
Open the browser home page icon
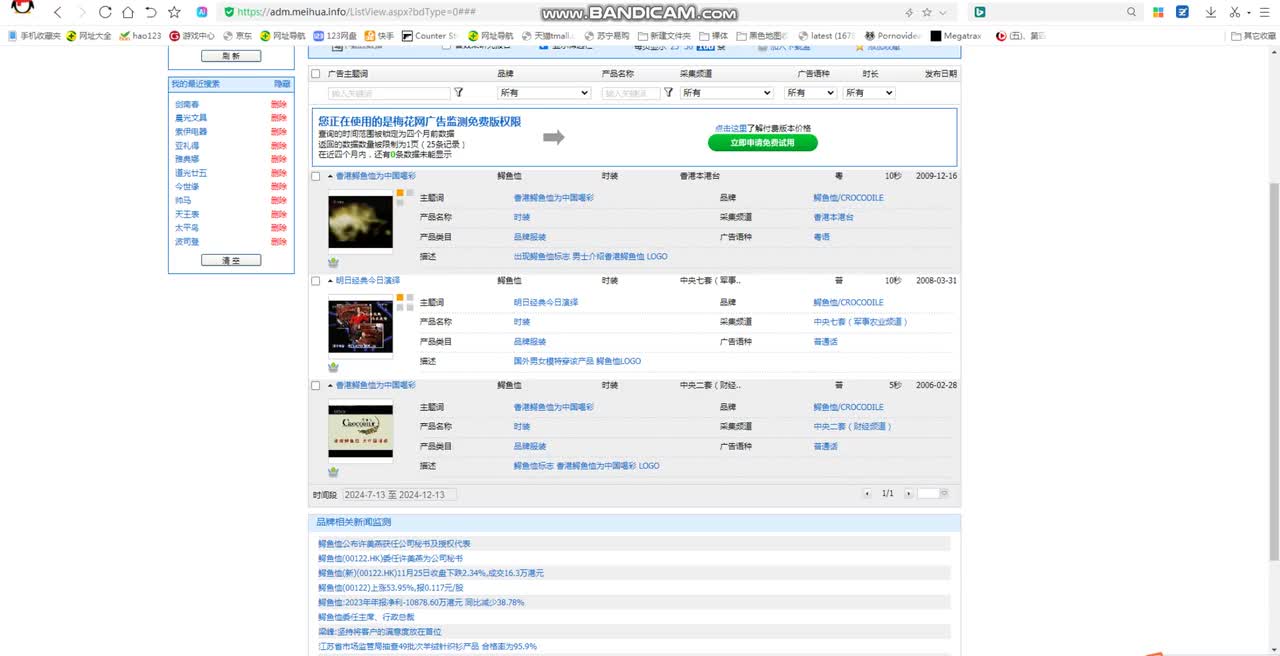(x=128, y=12)
